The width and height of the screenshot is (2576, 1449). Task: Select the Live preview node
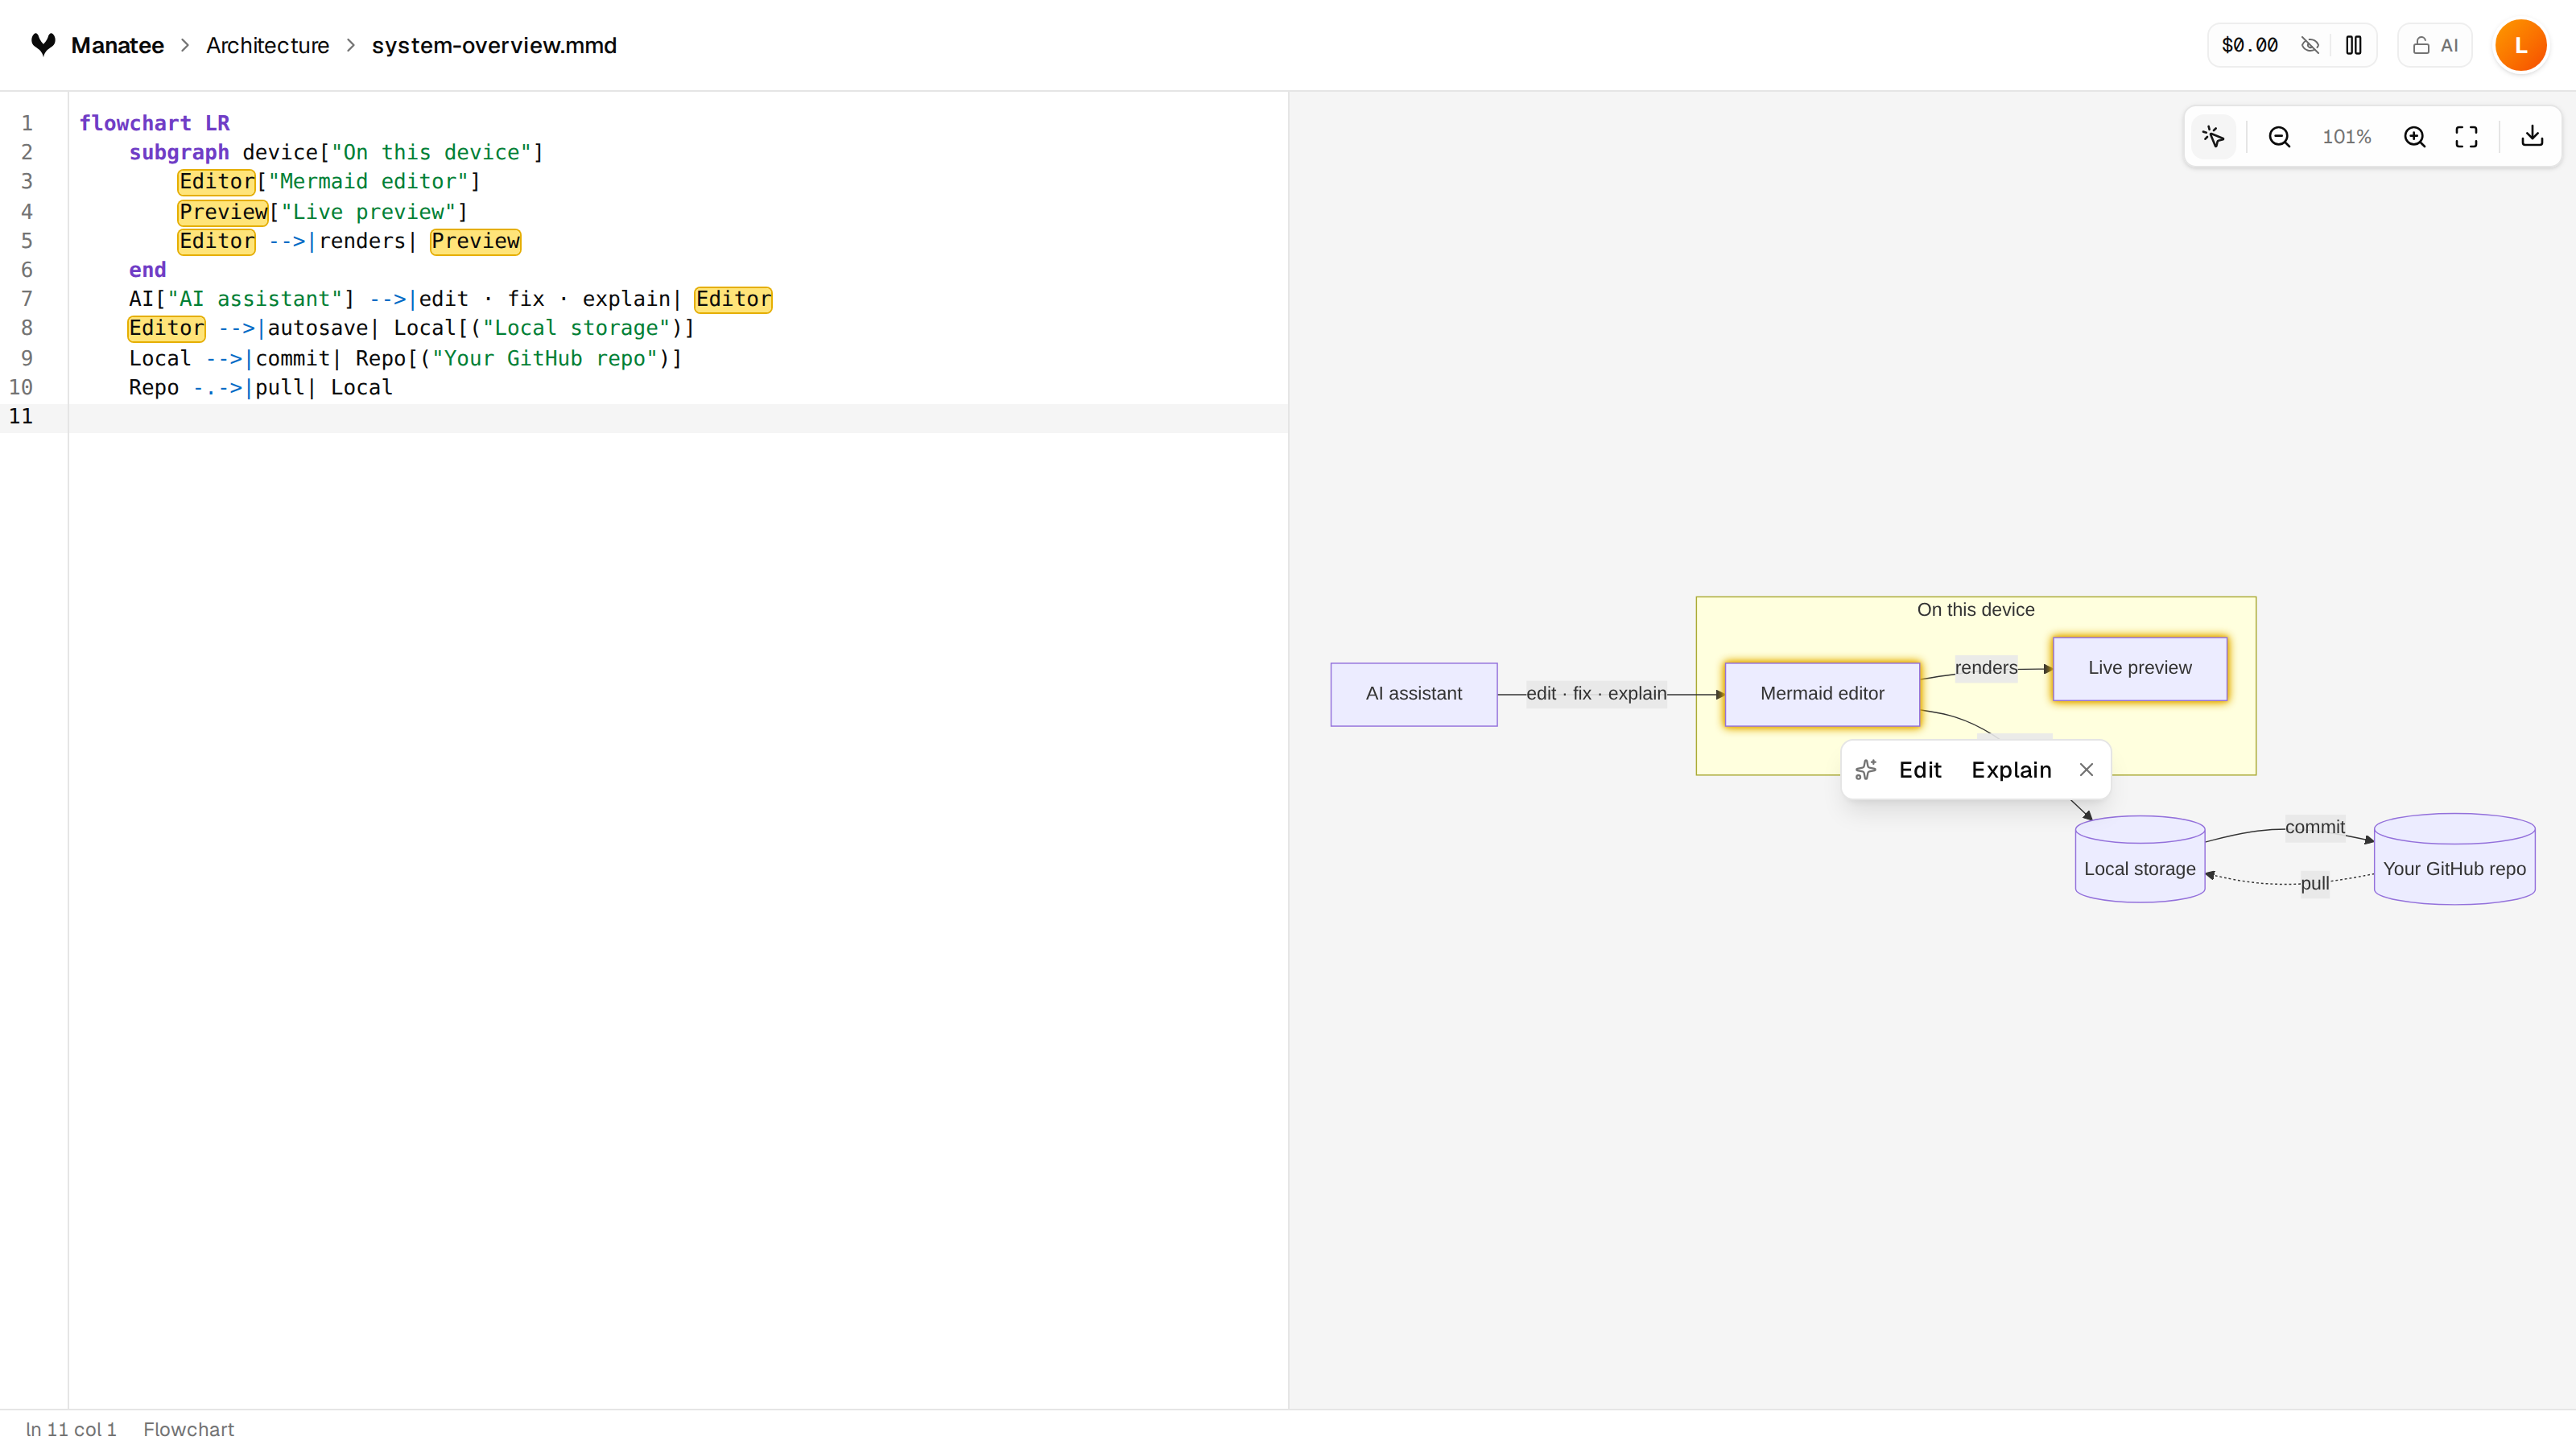[2140, 668]
